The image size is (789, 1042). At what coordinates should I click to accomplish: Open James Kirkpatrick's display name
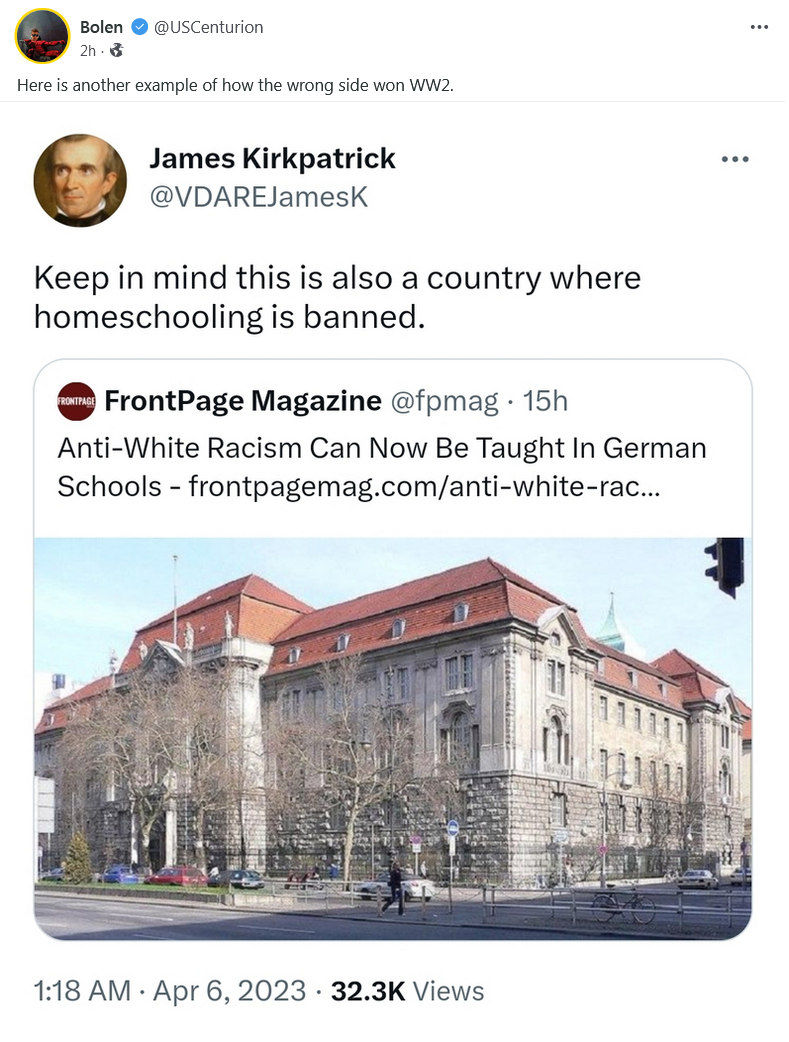(272, 159)
